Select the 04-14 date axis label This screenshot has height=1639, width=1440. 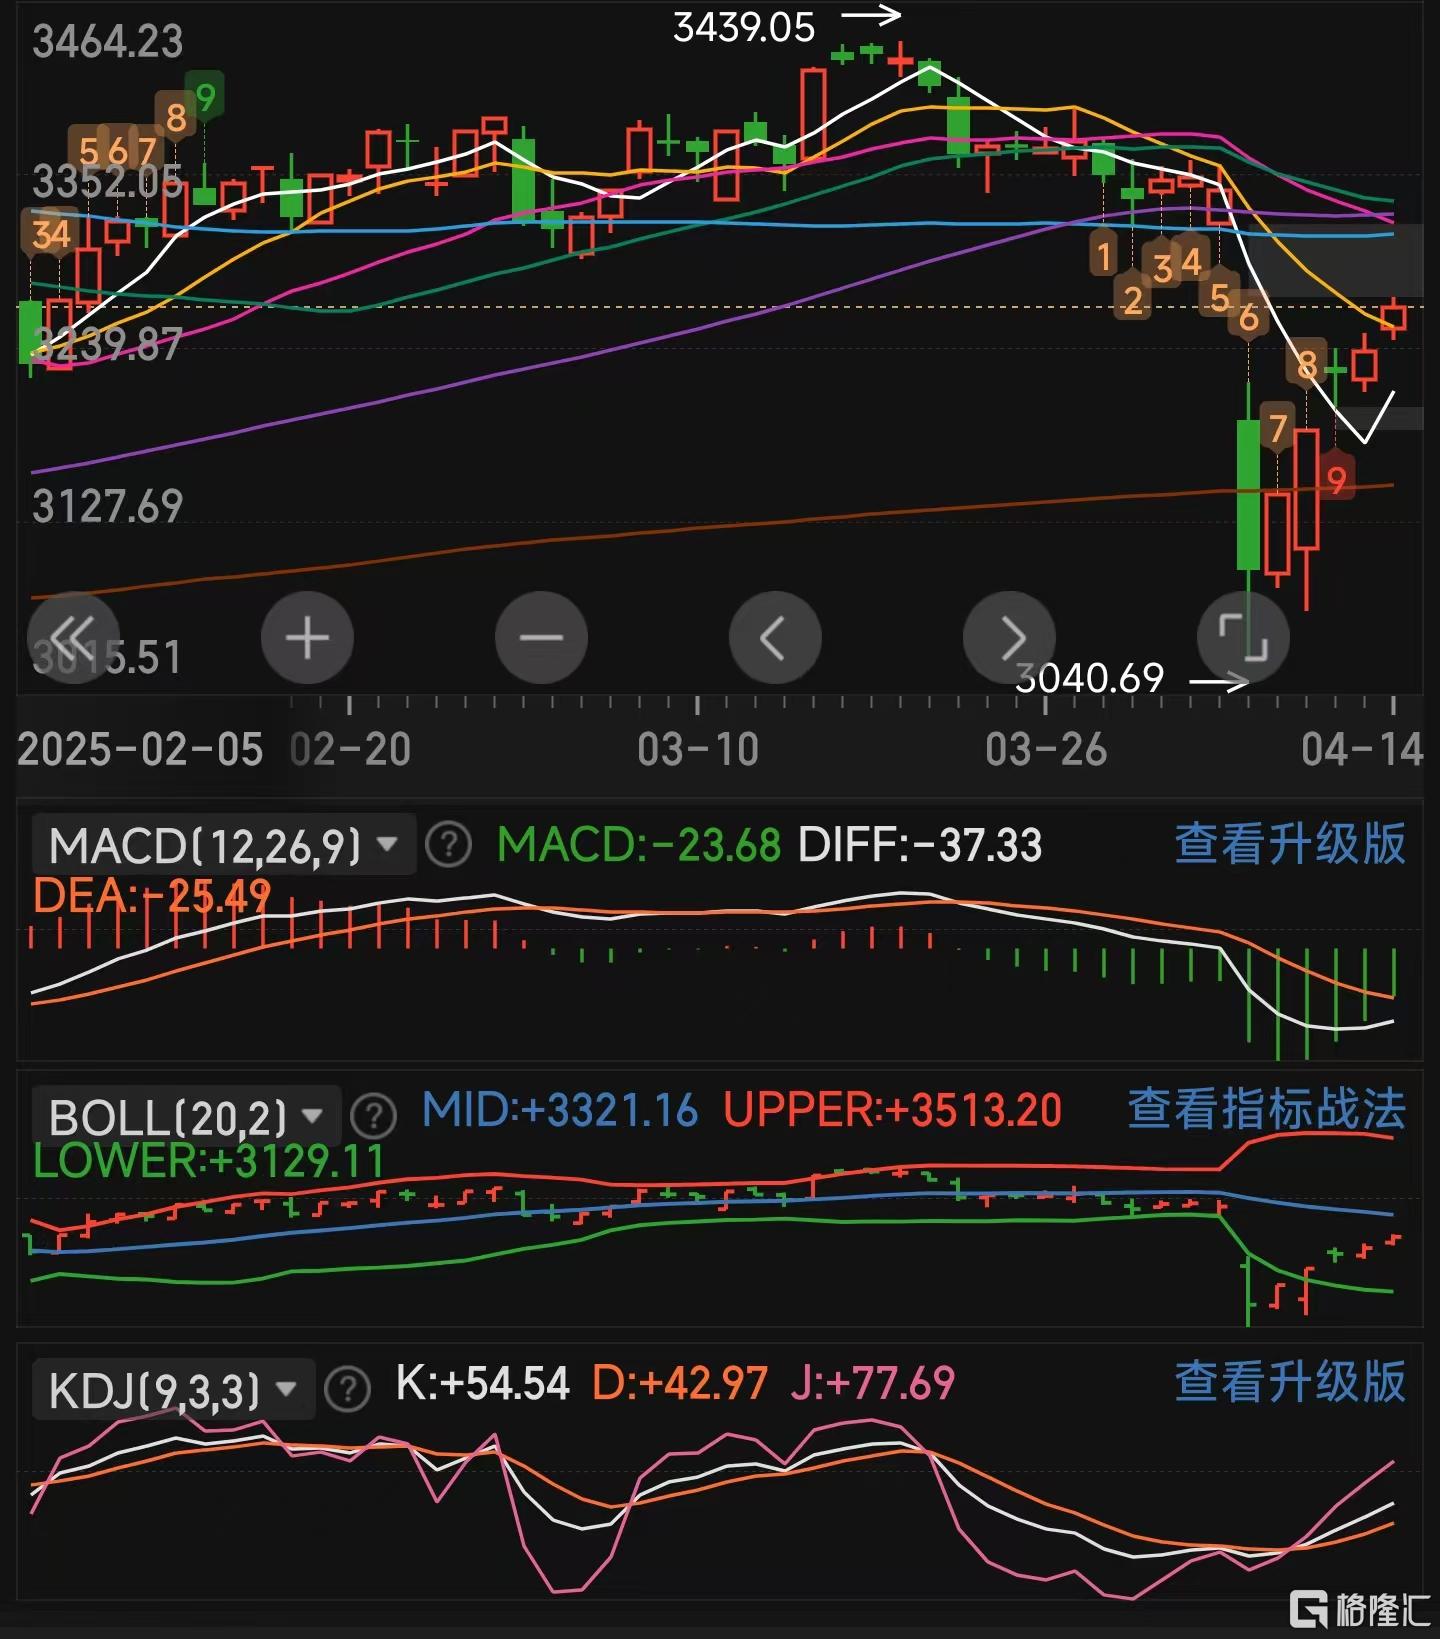tap(1362, 750)
